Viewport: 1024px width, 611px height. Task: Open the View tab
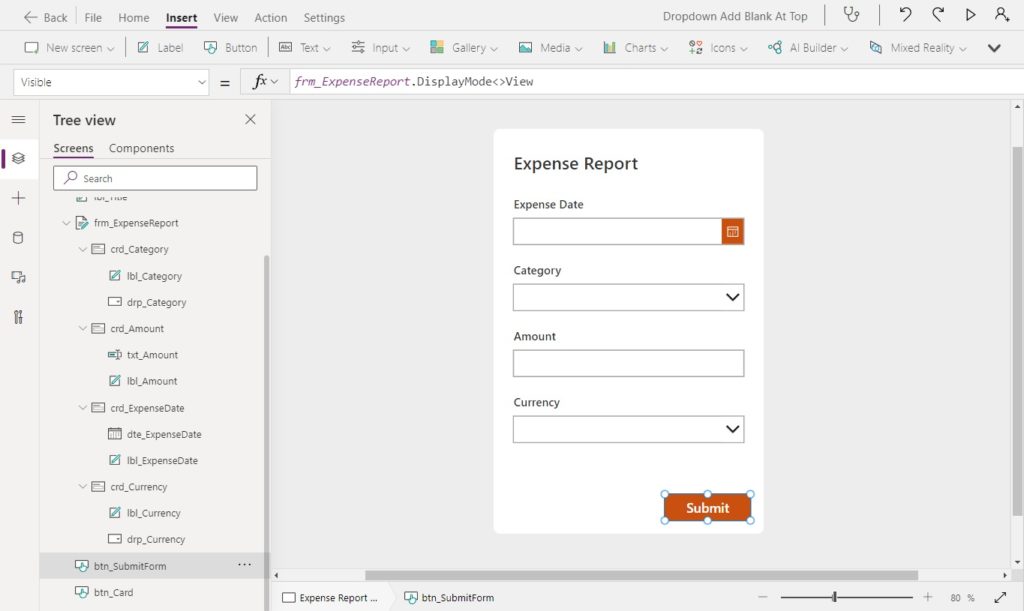tap(225, 18)
